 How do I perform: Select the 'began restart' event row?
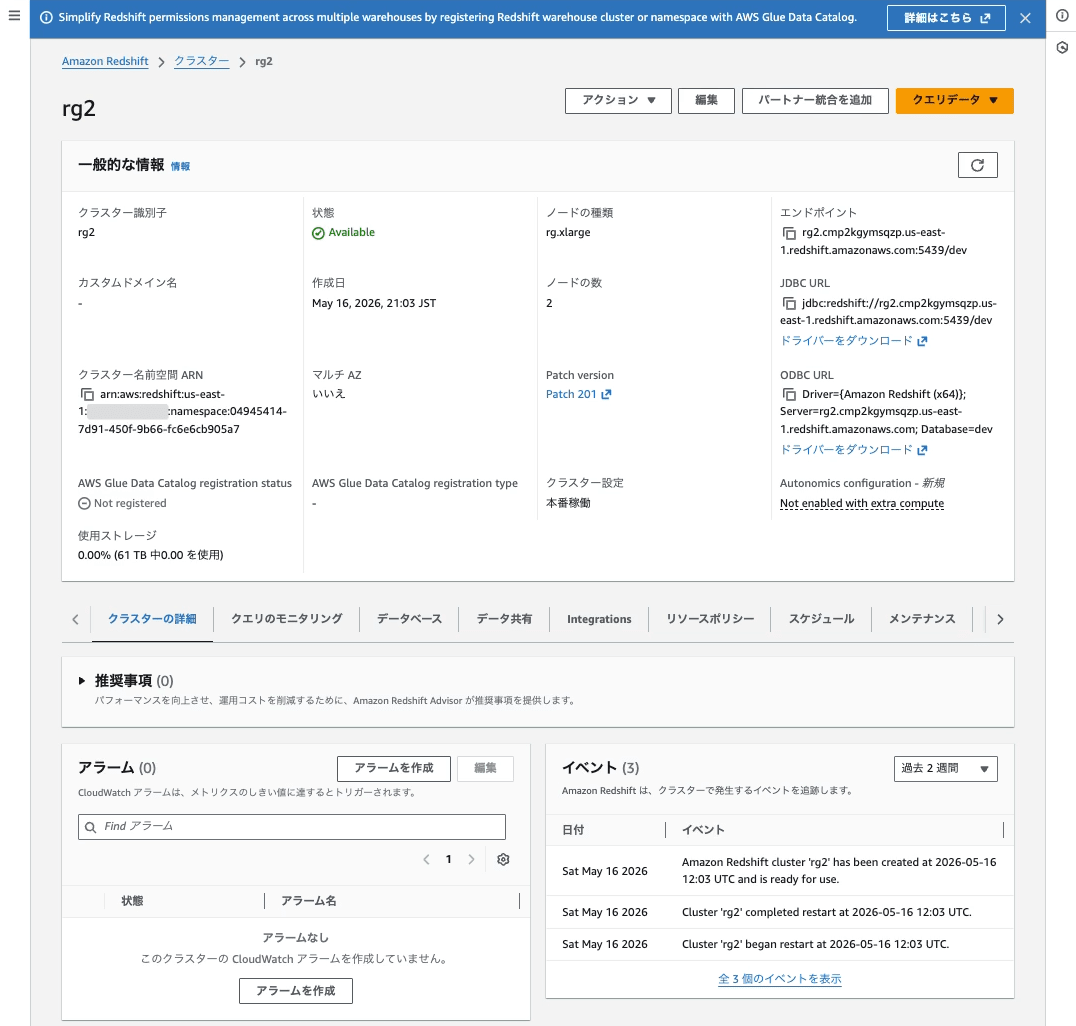780,944
